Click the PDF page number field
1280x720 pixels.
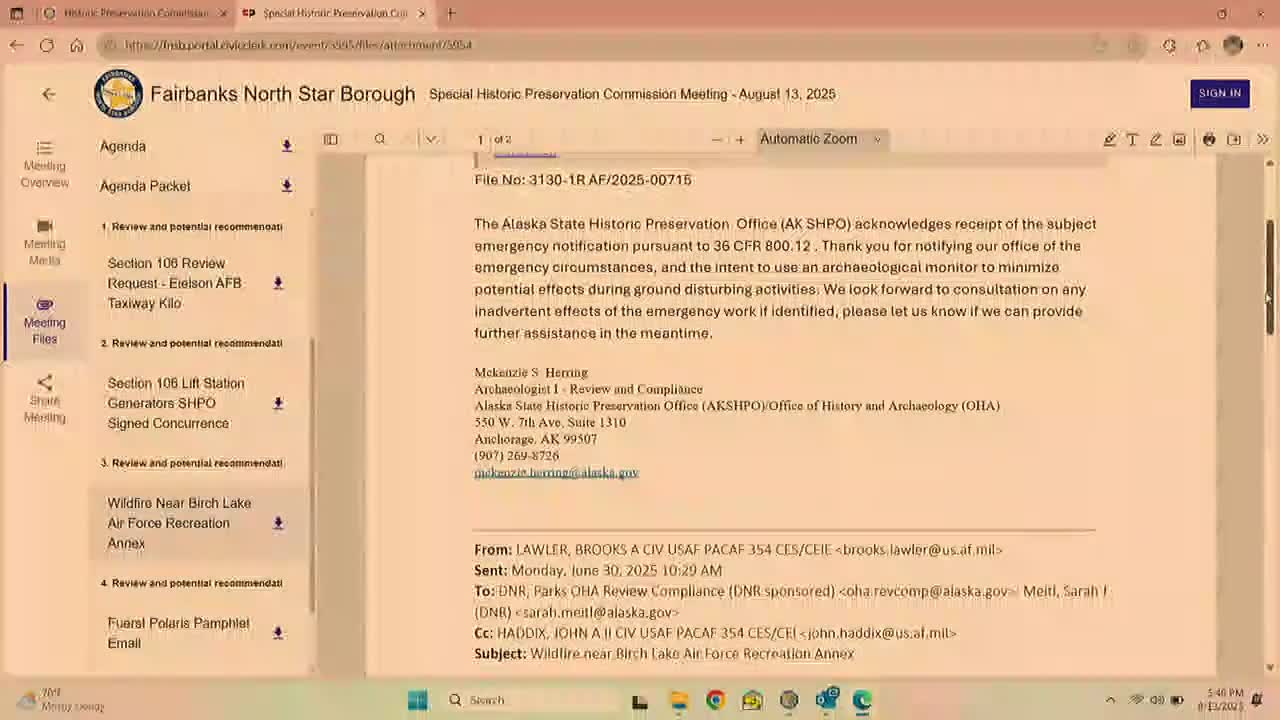pos(481,140)
